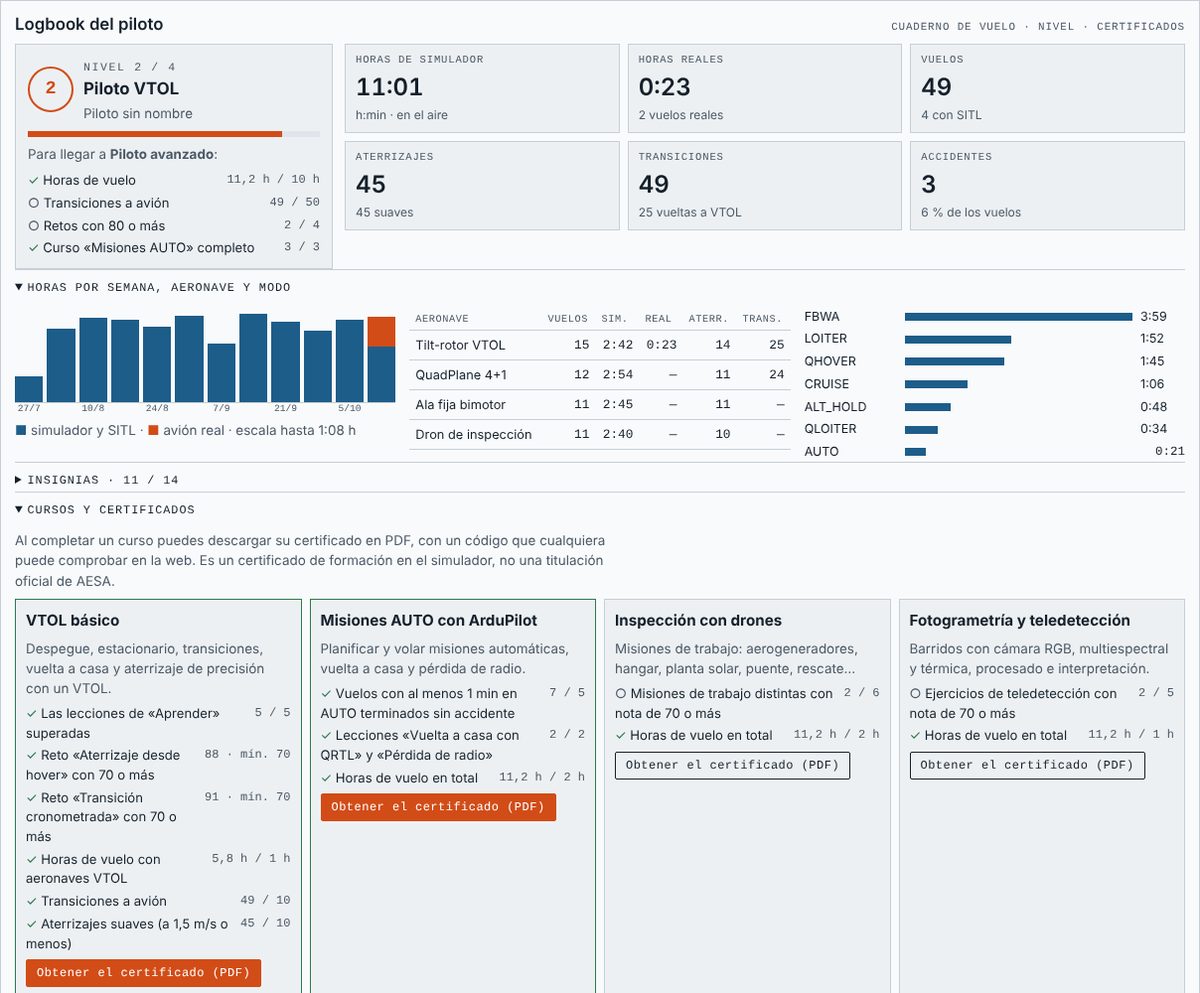
Task: Click circle icon beside Ejercicios de teledetección
Action: pos(915,693)
